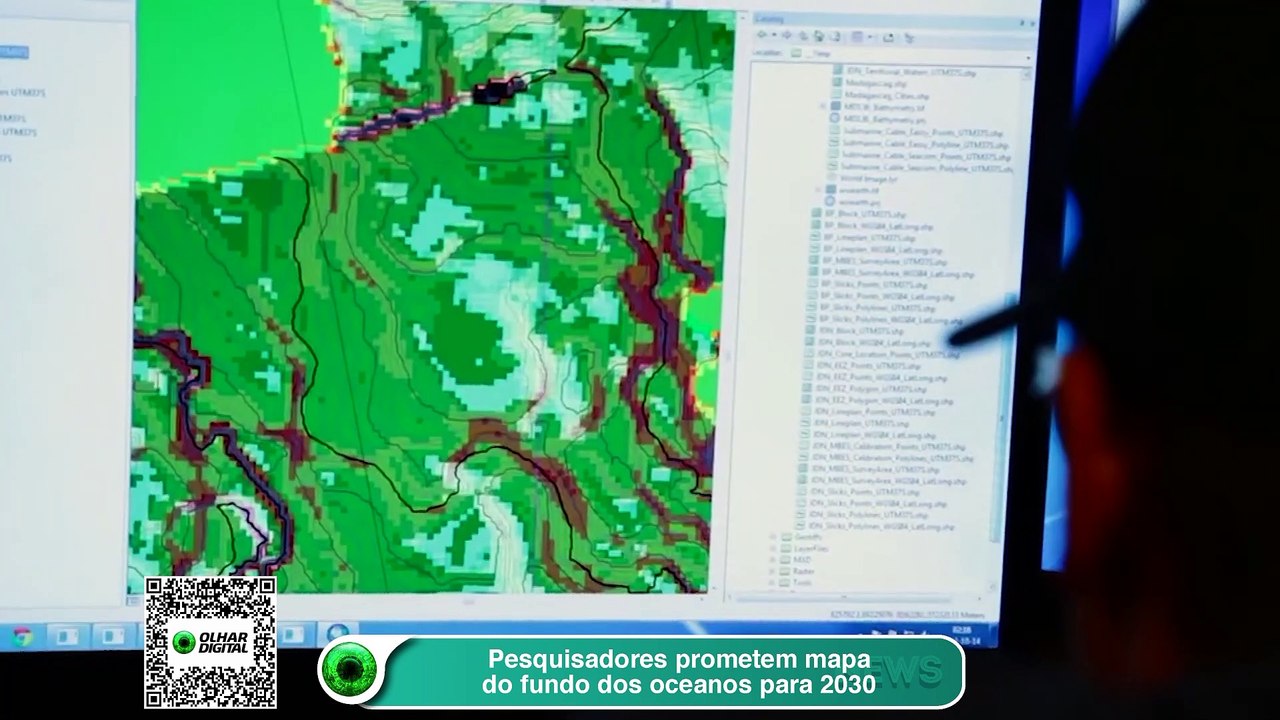
Task: Auto-hide the Catalog panel with pin
Action: point(1020,22)
